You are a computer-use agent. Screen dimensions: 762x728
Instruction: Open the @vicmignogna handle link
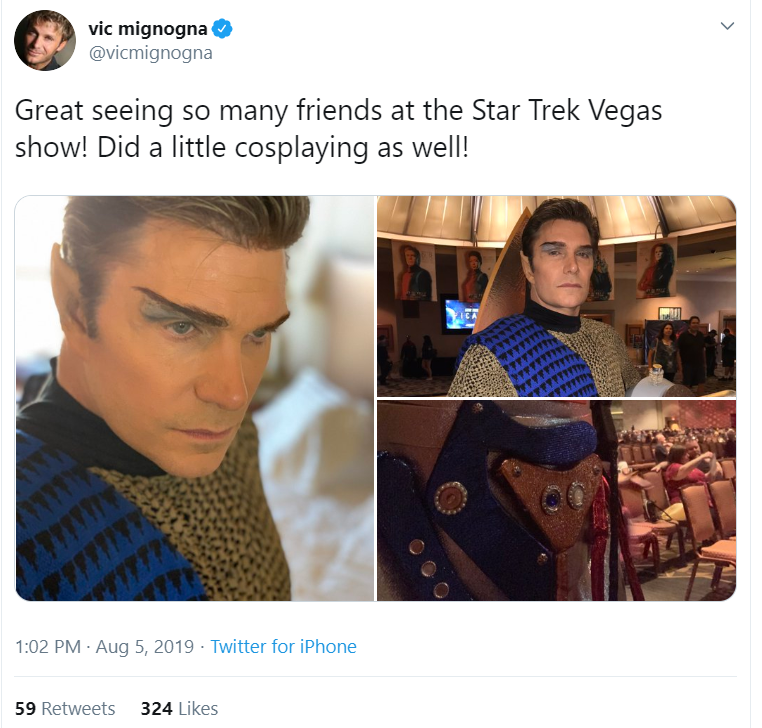coord(150,53)
